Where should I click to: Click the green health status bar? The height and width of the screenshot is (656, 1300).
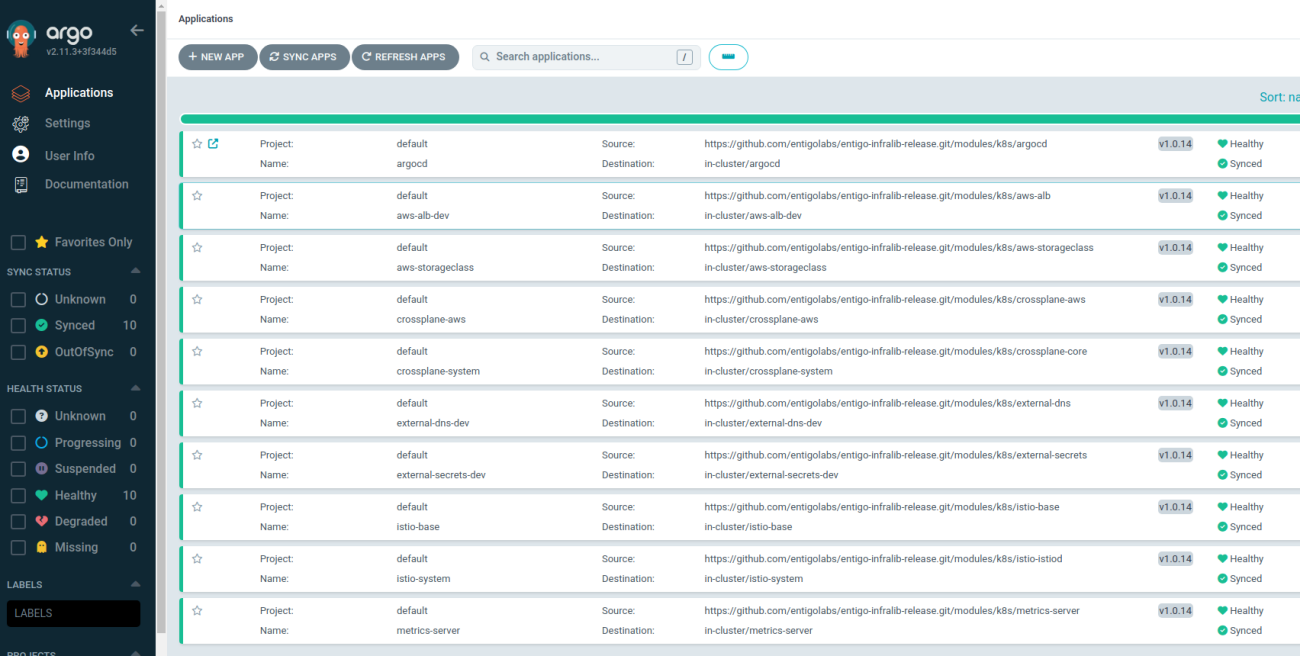coord(740,119)
